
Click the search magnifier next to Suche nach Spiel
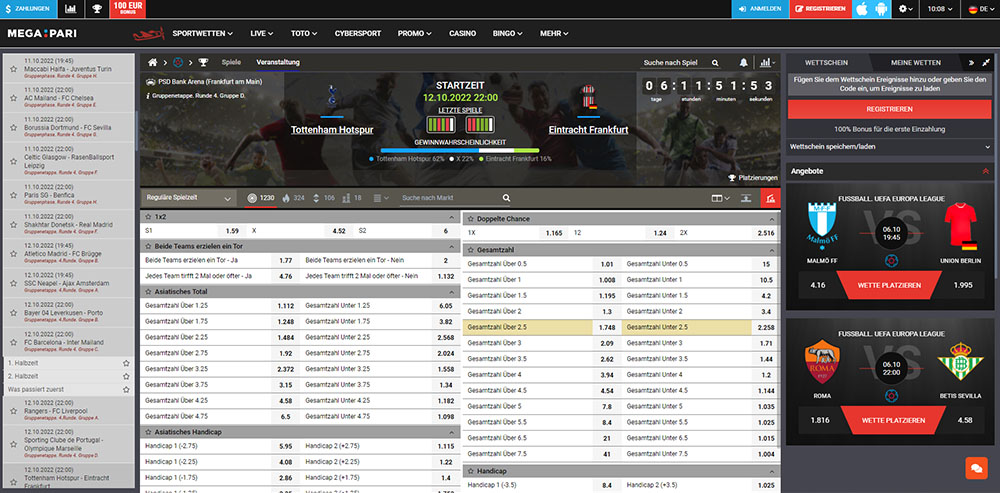click(716, 63)
